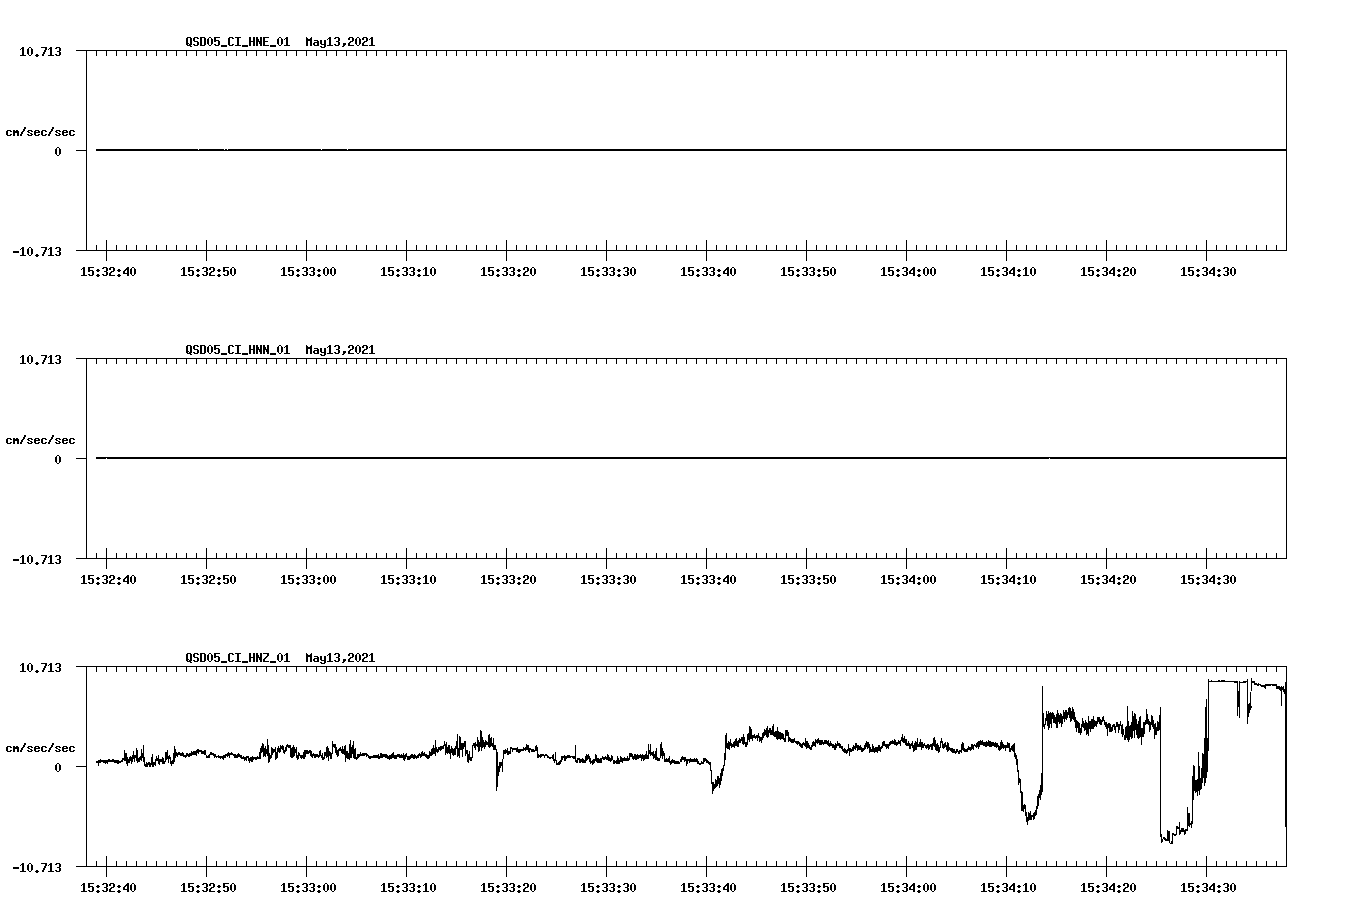Click the 0 amplitude label on middle plot
1358x924 pixels.
coord(60,457)
